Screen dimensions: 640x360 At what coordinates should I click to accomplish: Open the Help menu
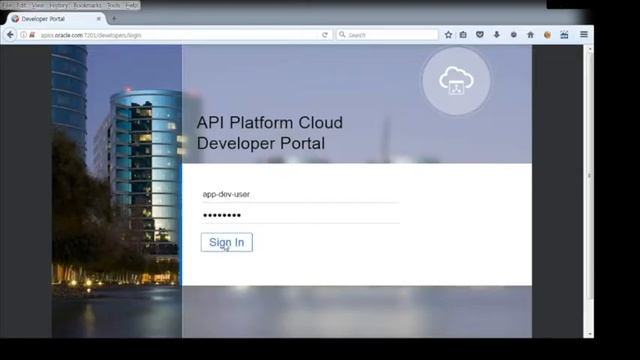tap(131, 5)
